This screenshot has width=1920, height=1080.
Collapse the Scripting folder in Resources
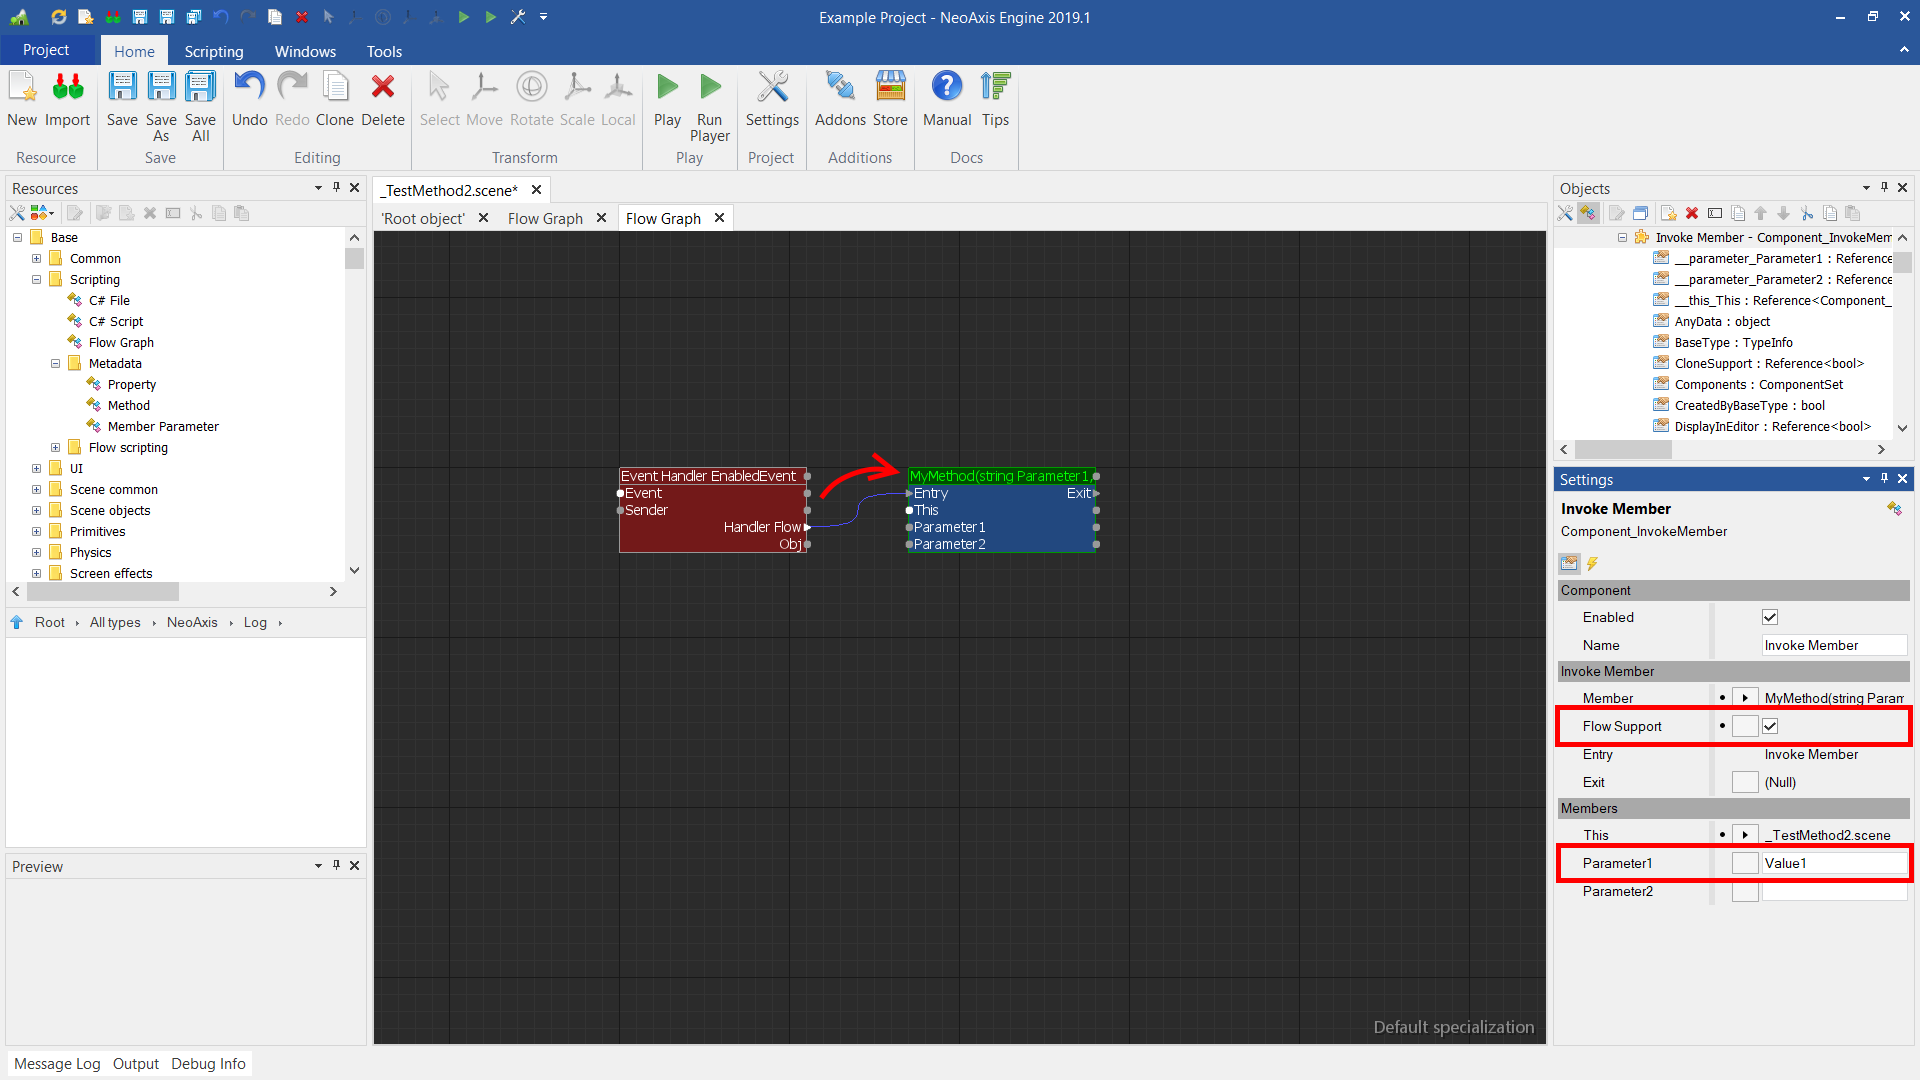(37, 280)
